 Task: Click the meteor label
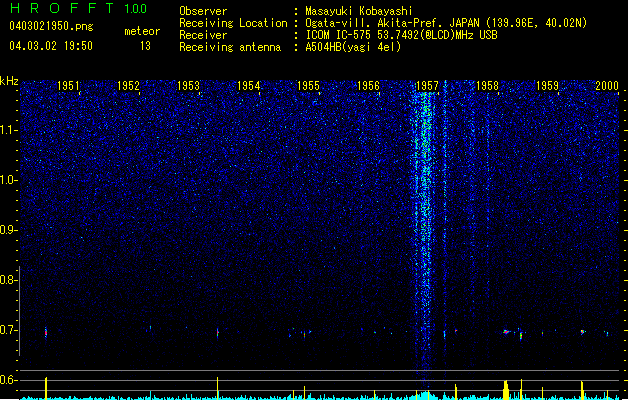pyautogui.click(x=142, y=31)
